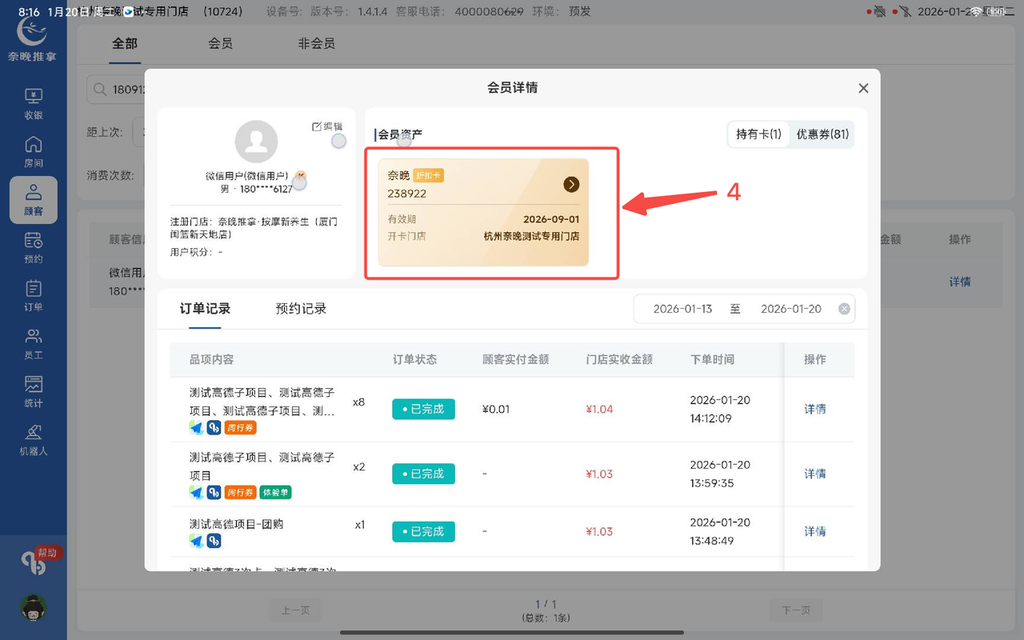Open the 房间 rooms panel
This screenshot has width=1024, height=640.
(33, 151)
